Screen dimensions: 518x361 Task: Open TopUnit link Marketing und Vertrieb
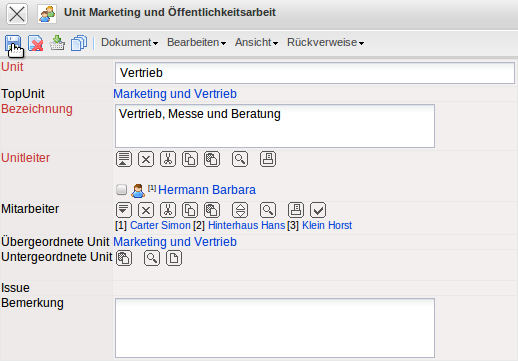point(175,94)
